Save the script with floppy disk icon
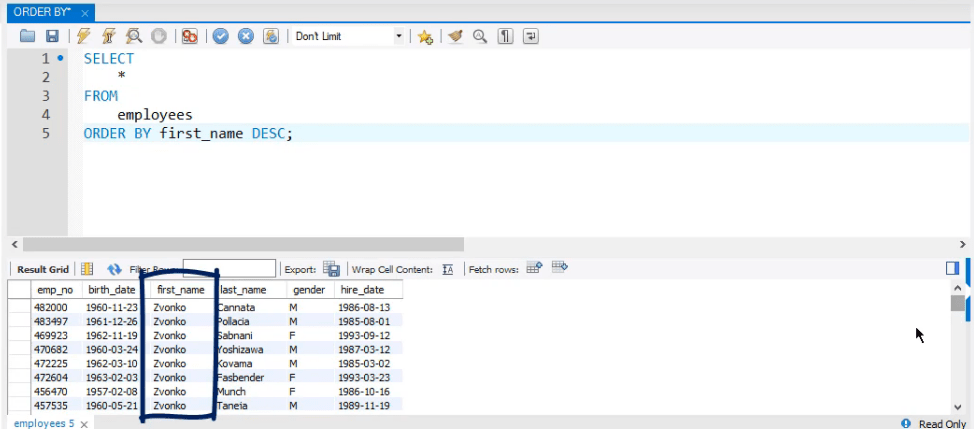 click(x=52, y=36)
